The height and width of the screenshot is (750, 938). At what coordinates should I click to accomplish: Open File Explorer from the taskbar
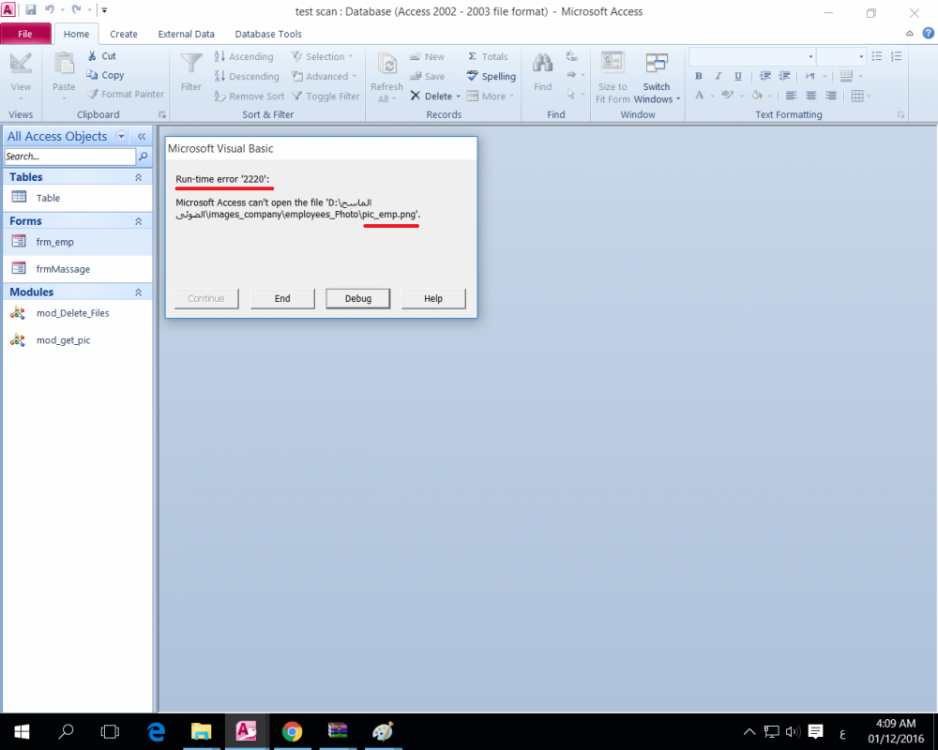coord(201,731)
